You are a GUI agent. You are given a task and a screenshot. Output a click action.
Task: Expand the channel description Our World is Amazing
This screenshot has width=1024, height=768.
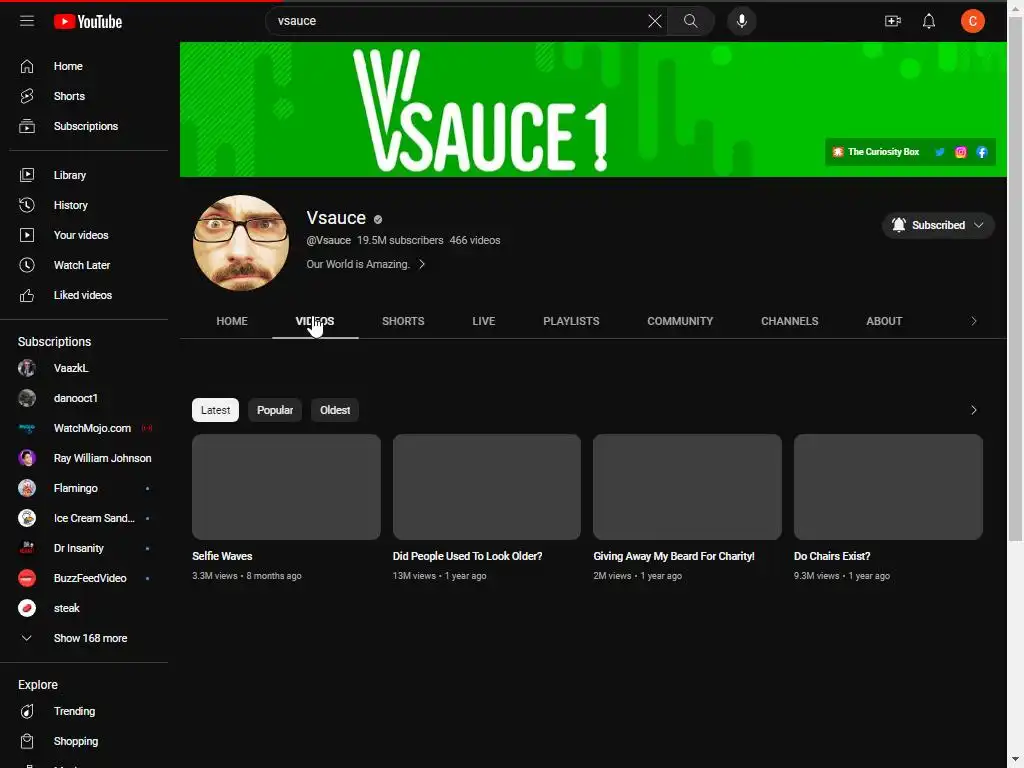click(366, 264)
